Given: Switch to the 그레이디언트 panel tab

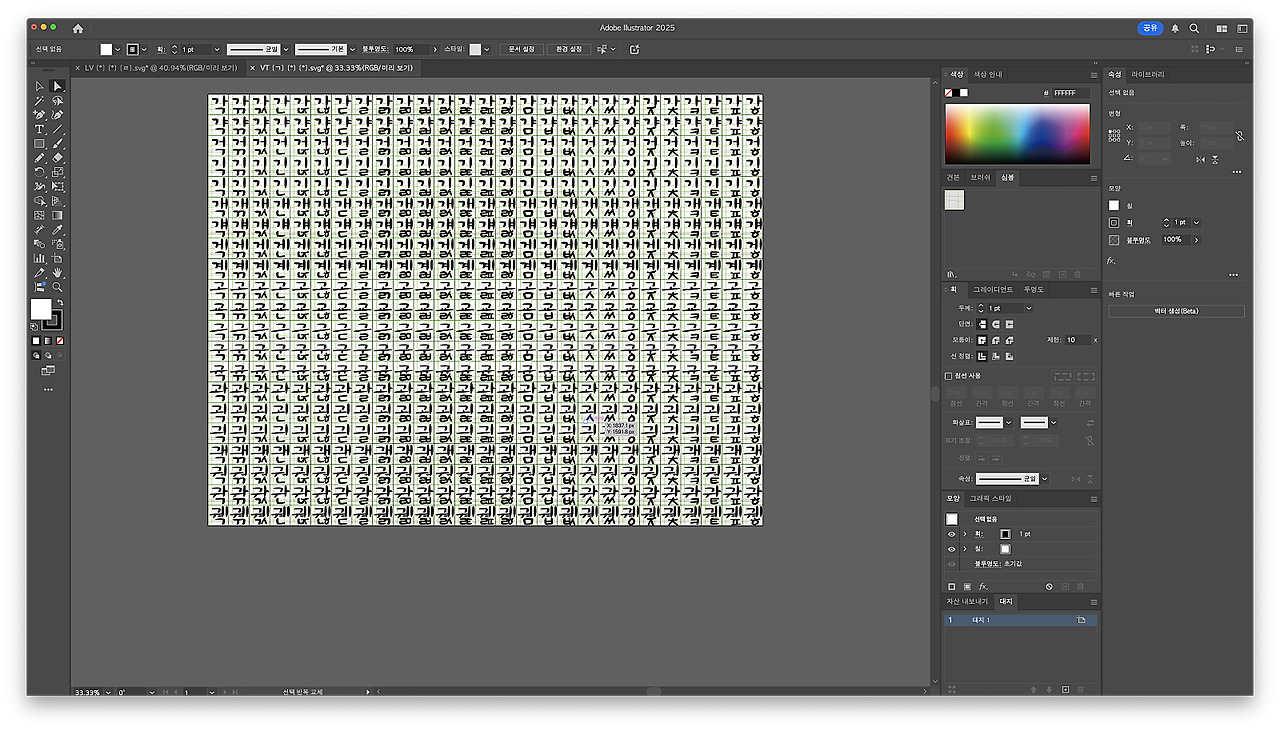Looking at the screenshot, I should pyautogui.click(x=994, y=289).
